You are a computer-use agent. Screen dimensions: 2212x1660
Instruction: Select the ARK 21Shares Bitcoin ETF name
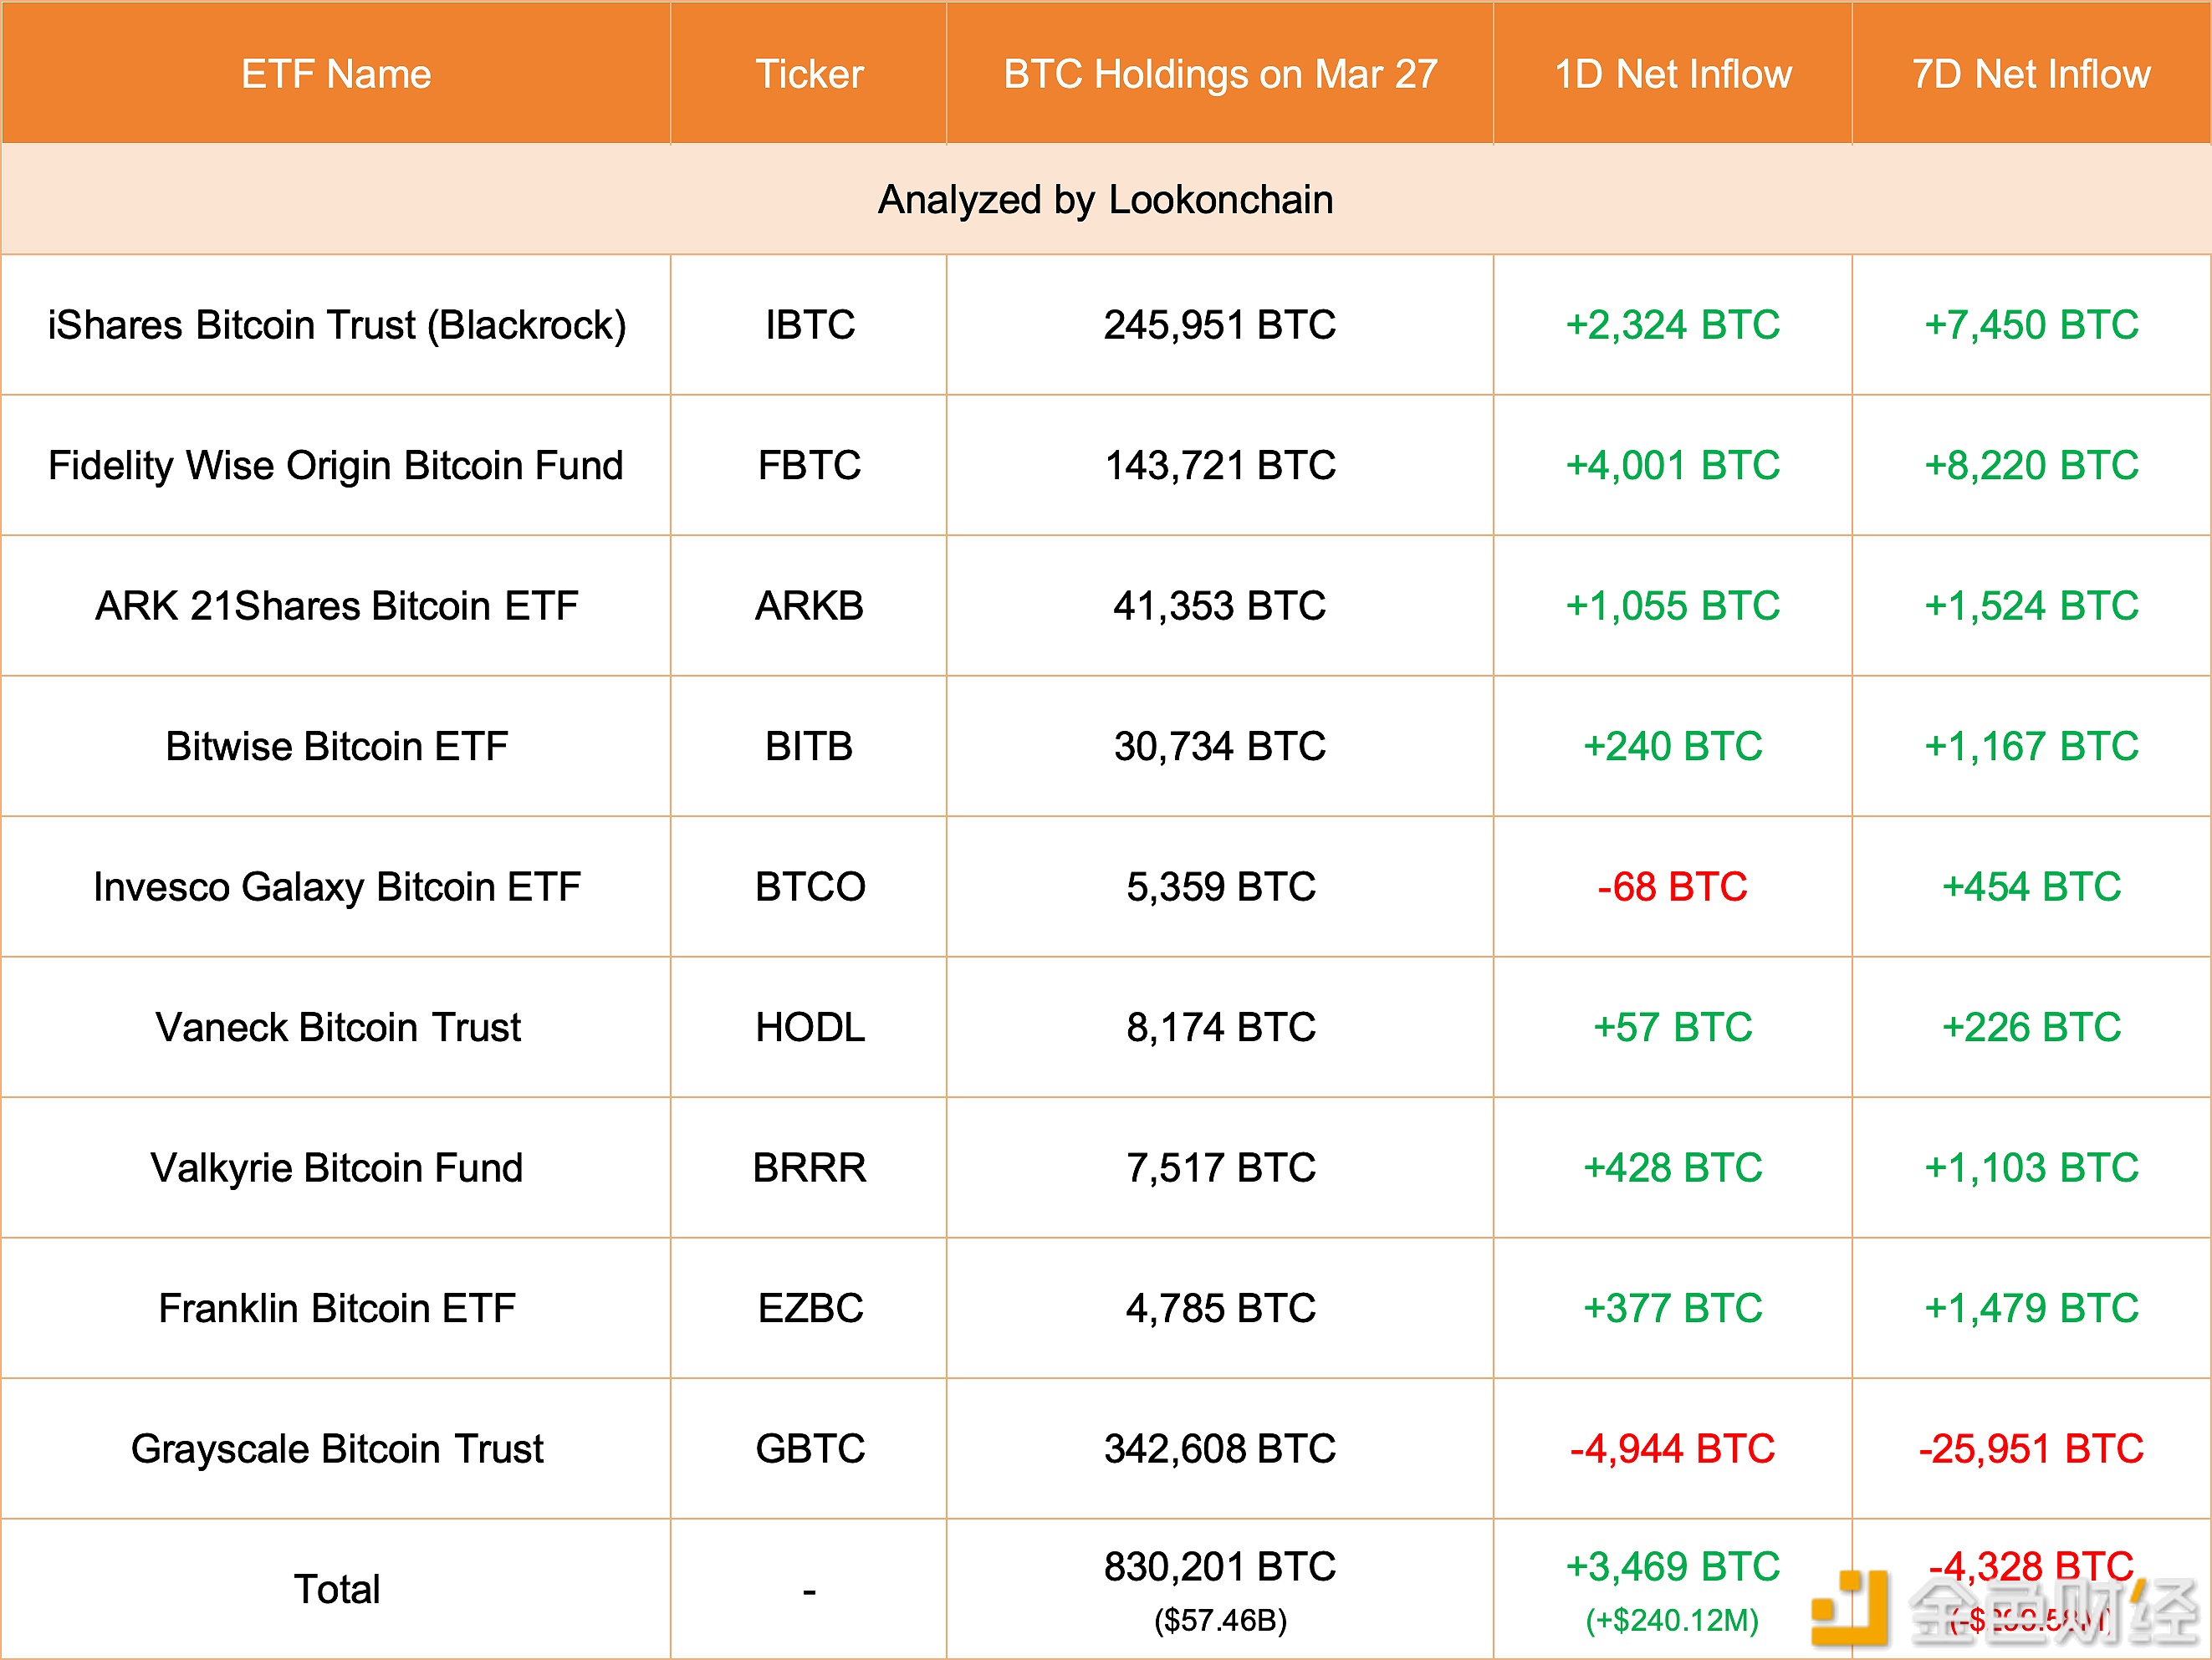coord(337,606)
